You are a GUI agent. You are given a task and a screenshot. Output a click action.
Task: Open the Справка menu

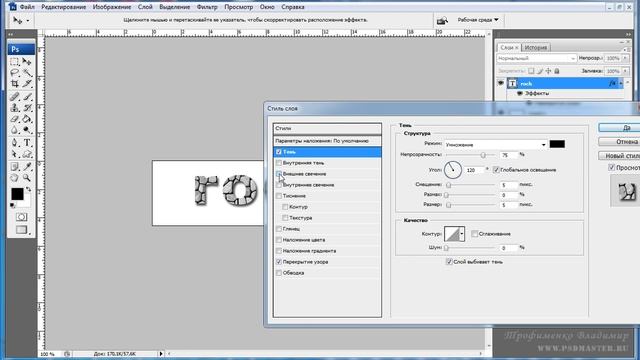point(293,7)
